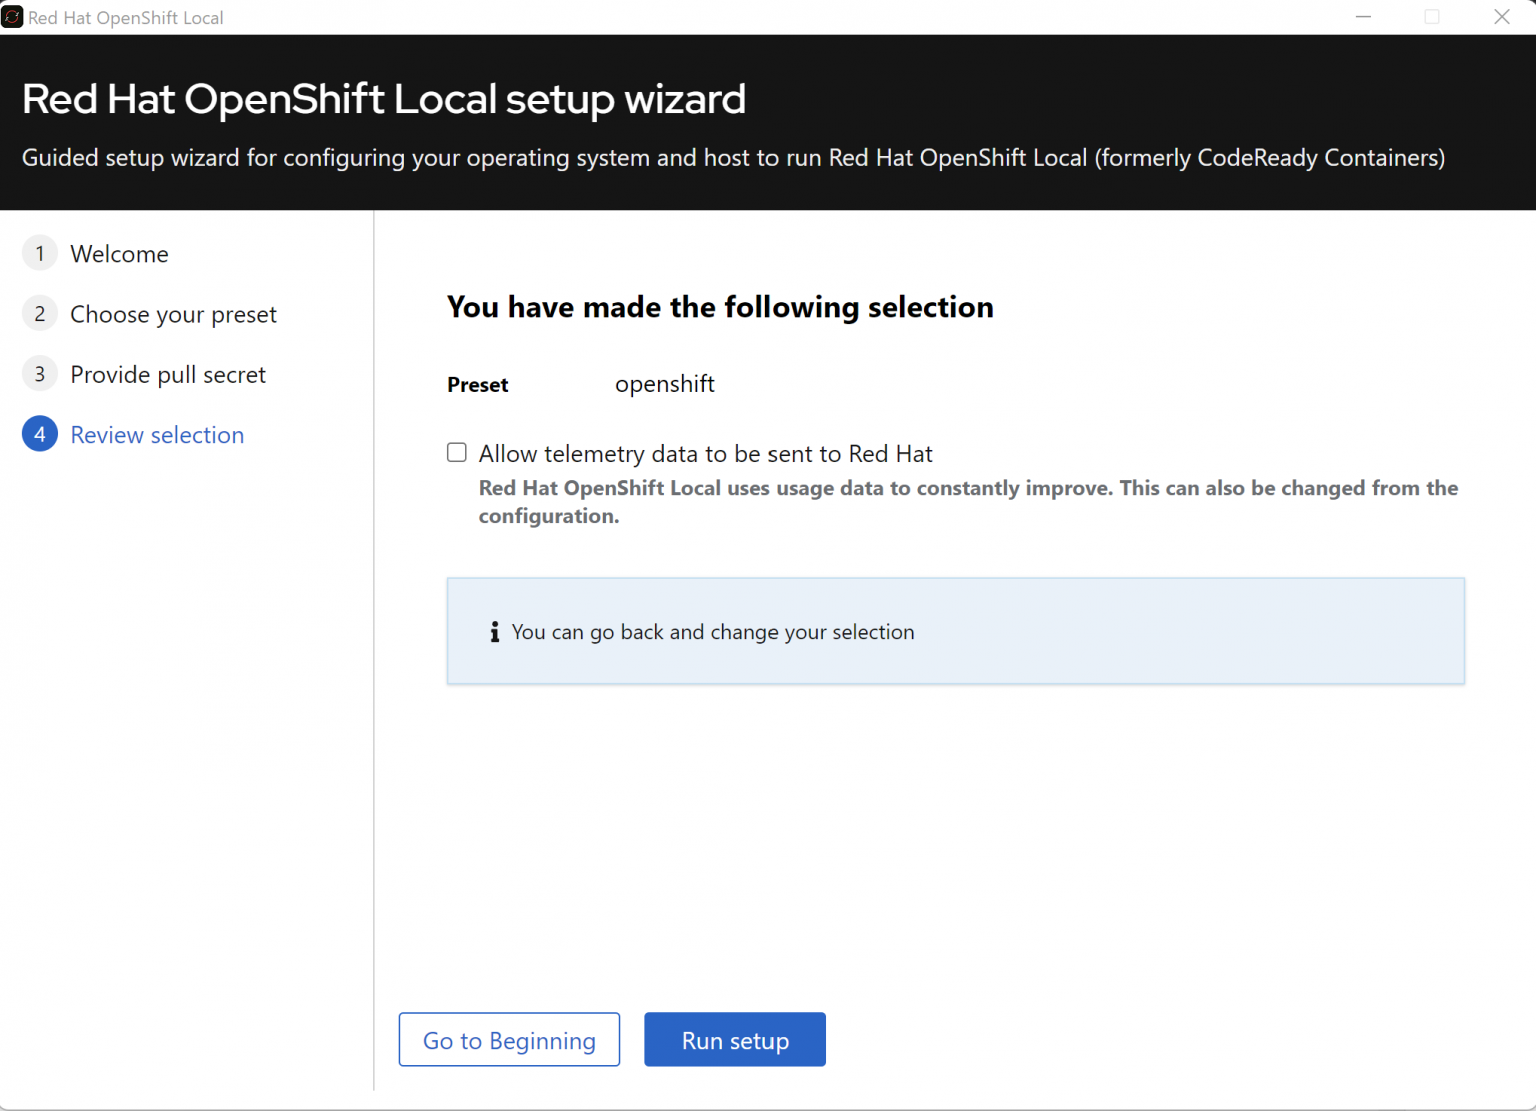Select the Welcome step in the sidebar

pyautogui.click(x=119, y=253)
